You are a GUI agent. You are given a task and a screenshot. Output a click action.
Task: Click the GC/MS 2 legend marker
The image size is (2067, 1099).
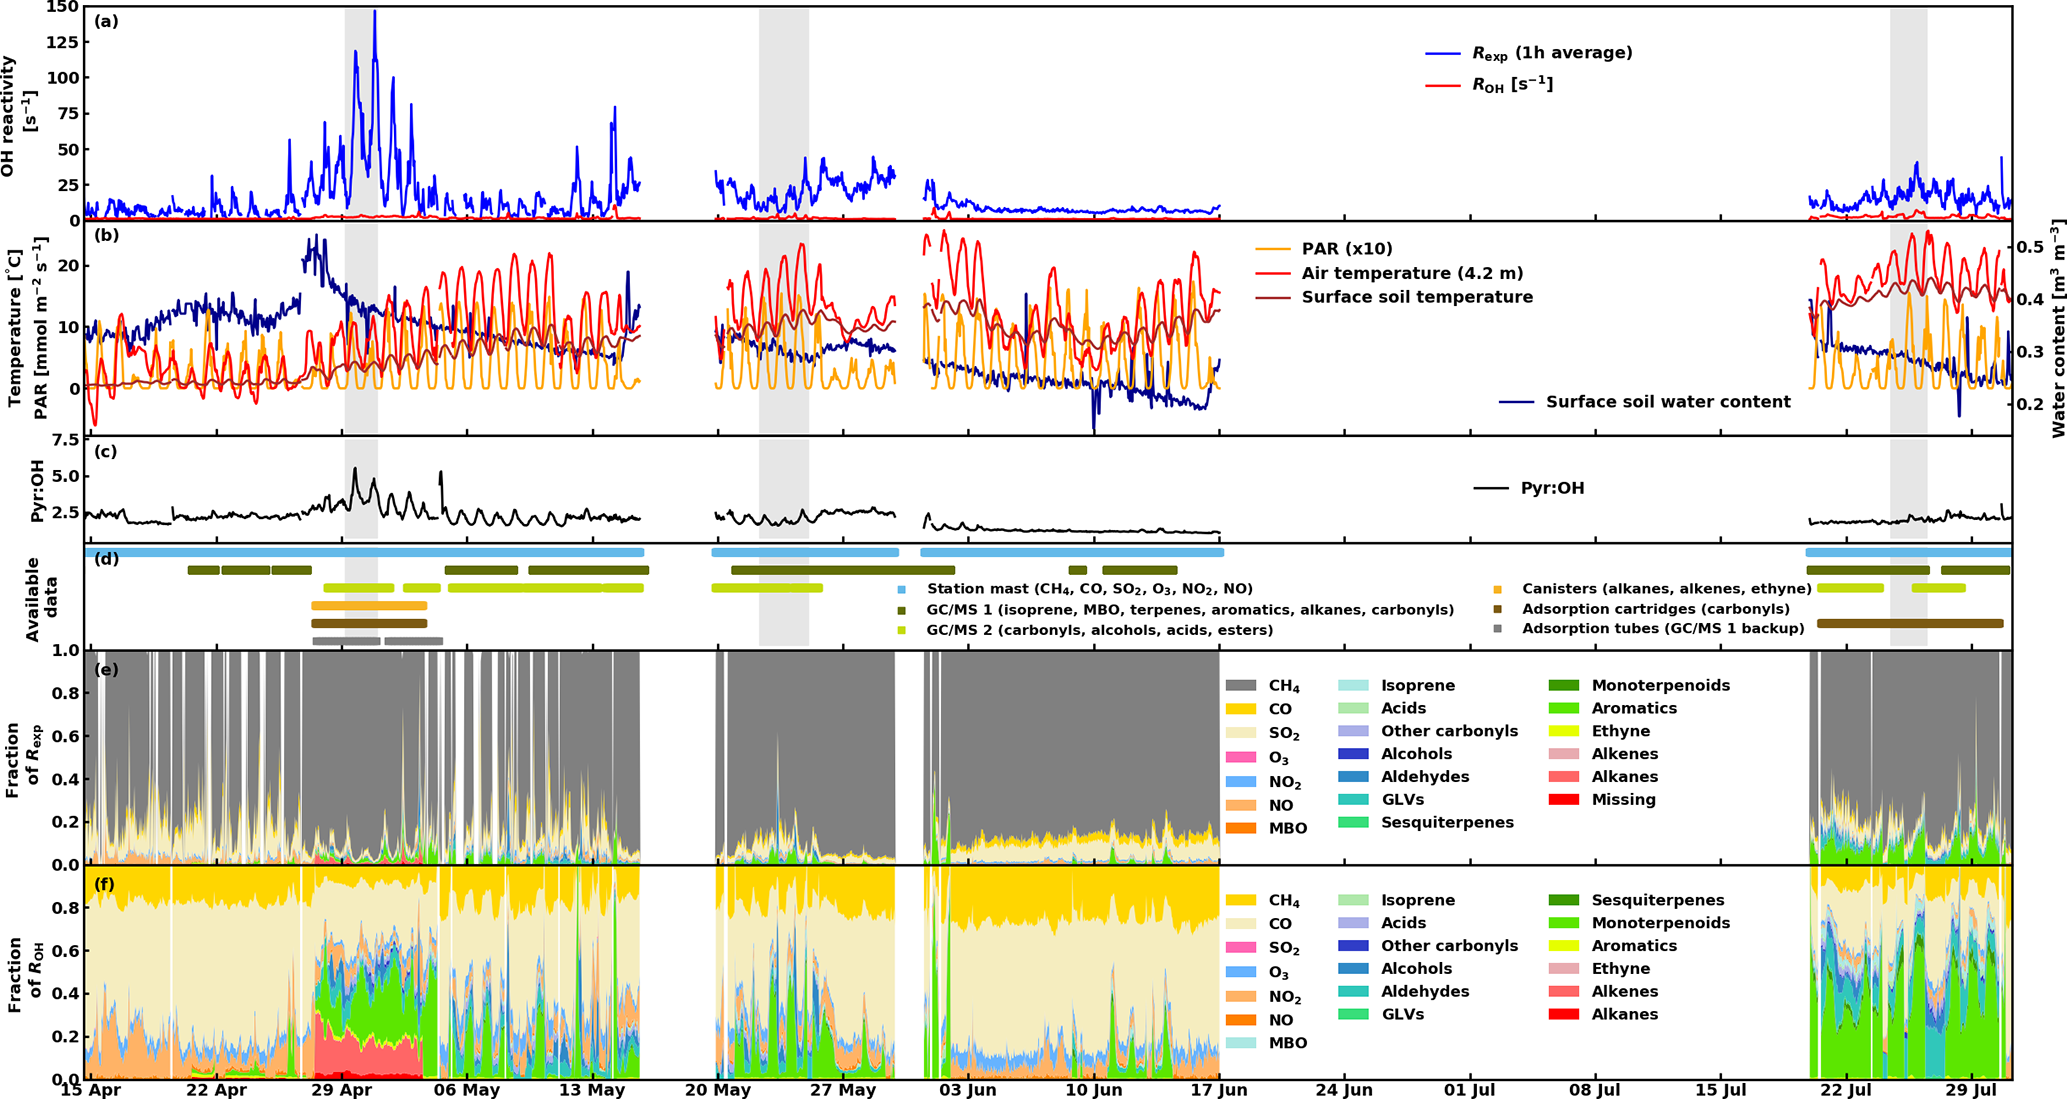point(901,631)
